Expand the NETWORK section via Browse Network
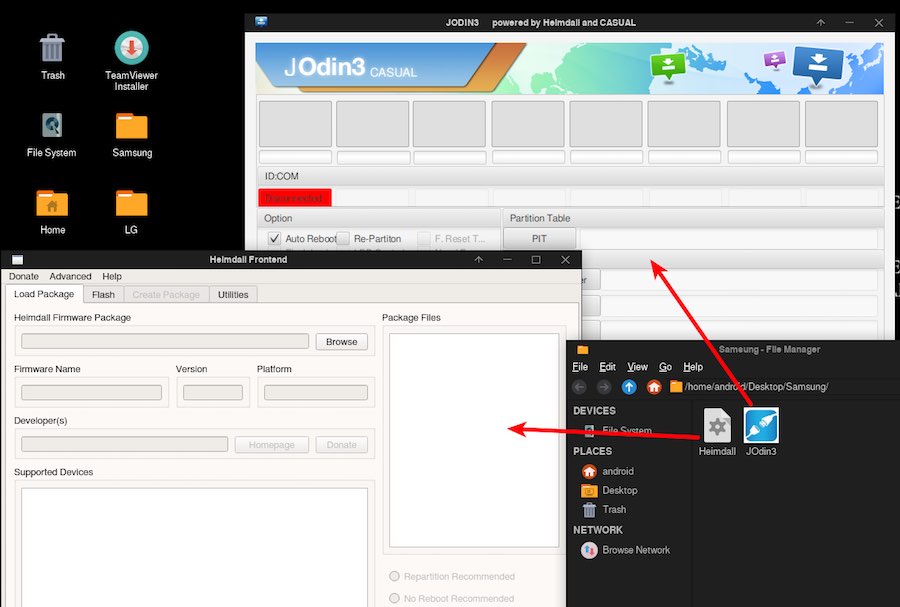Screen dimensions: 900x607 pyautogui.click(x=630, y=550)
